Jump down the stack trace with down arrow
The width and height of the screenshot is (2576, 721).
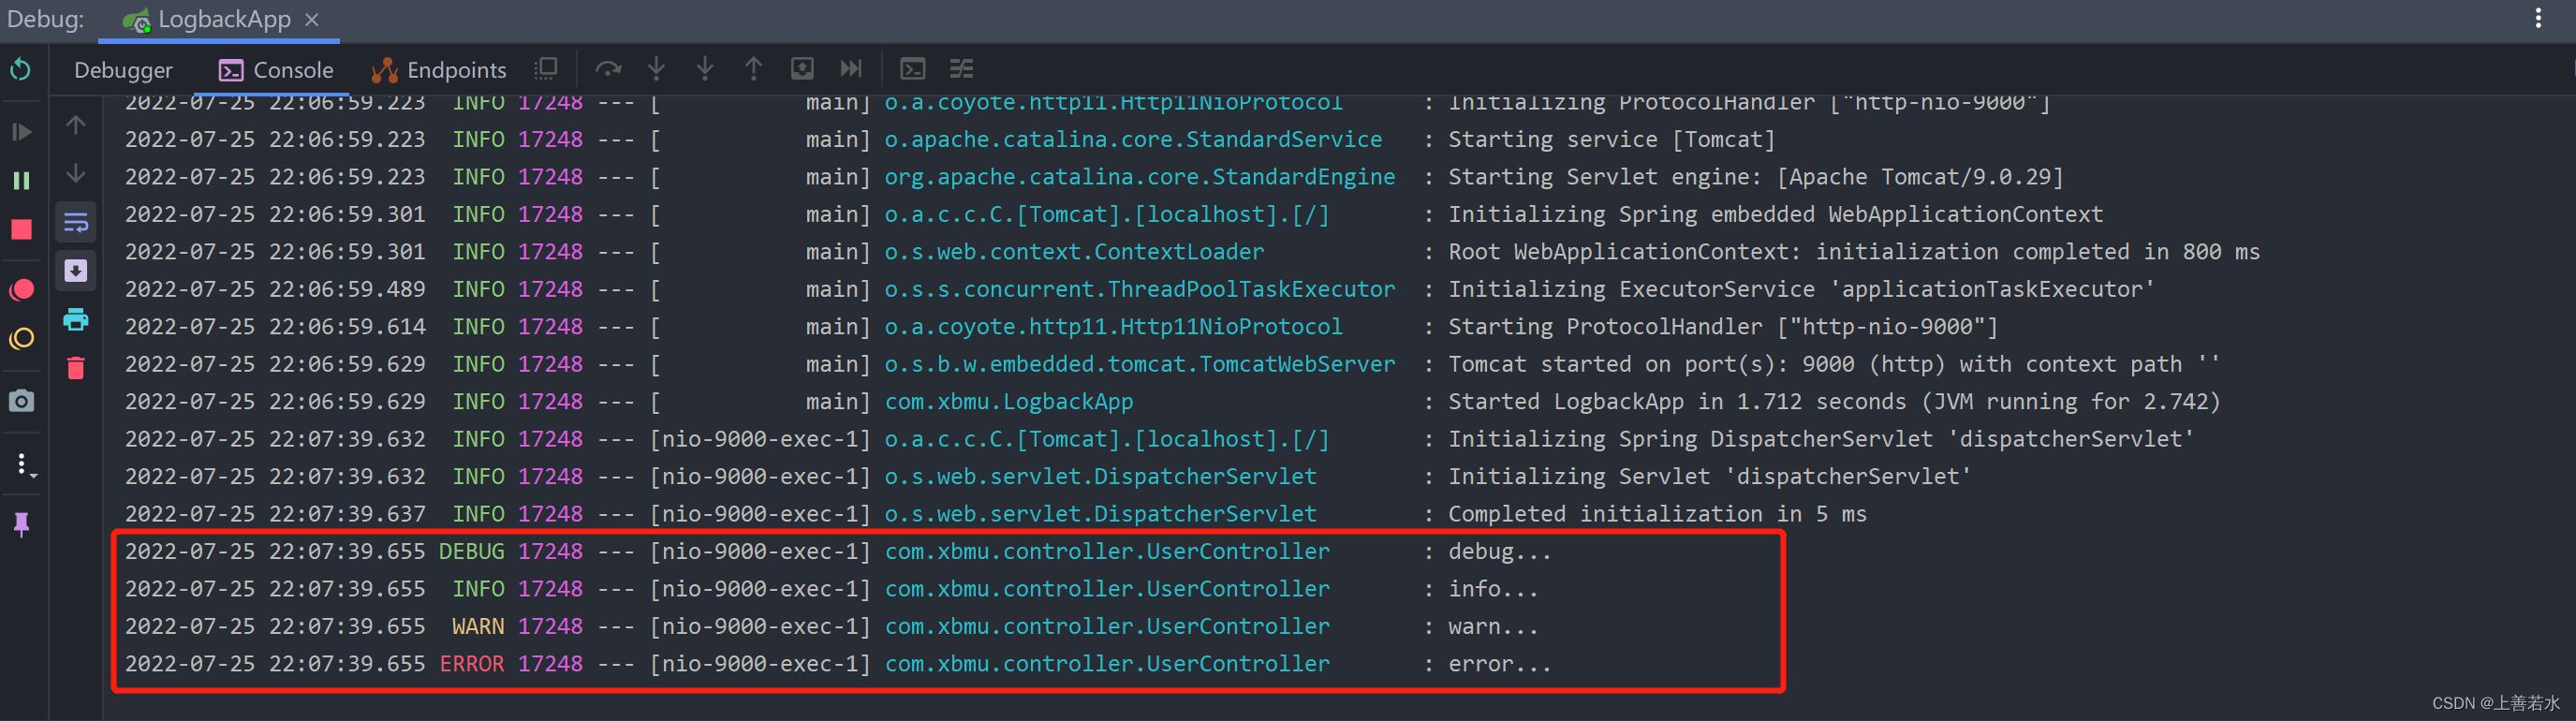pyautogui.click(x=76, y=174)
